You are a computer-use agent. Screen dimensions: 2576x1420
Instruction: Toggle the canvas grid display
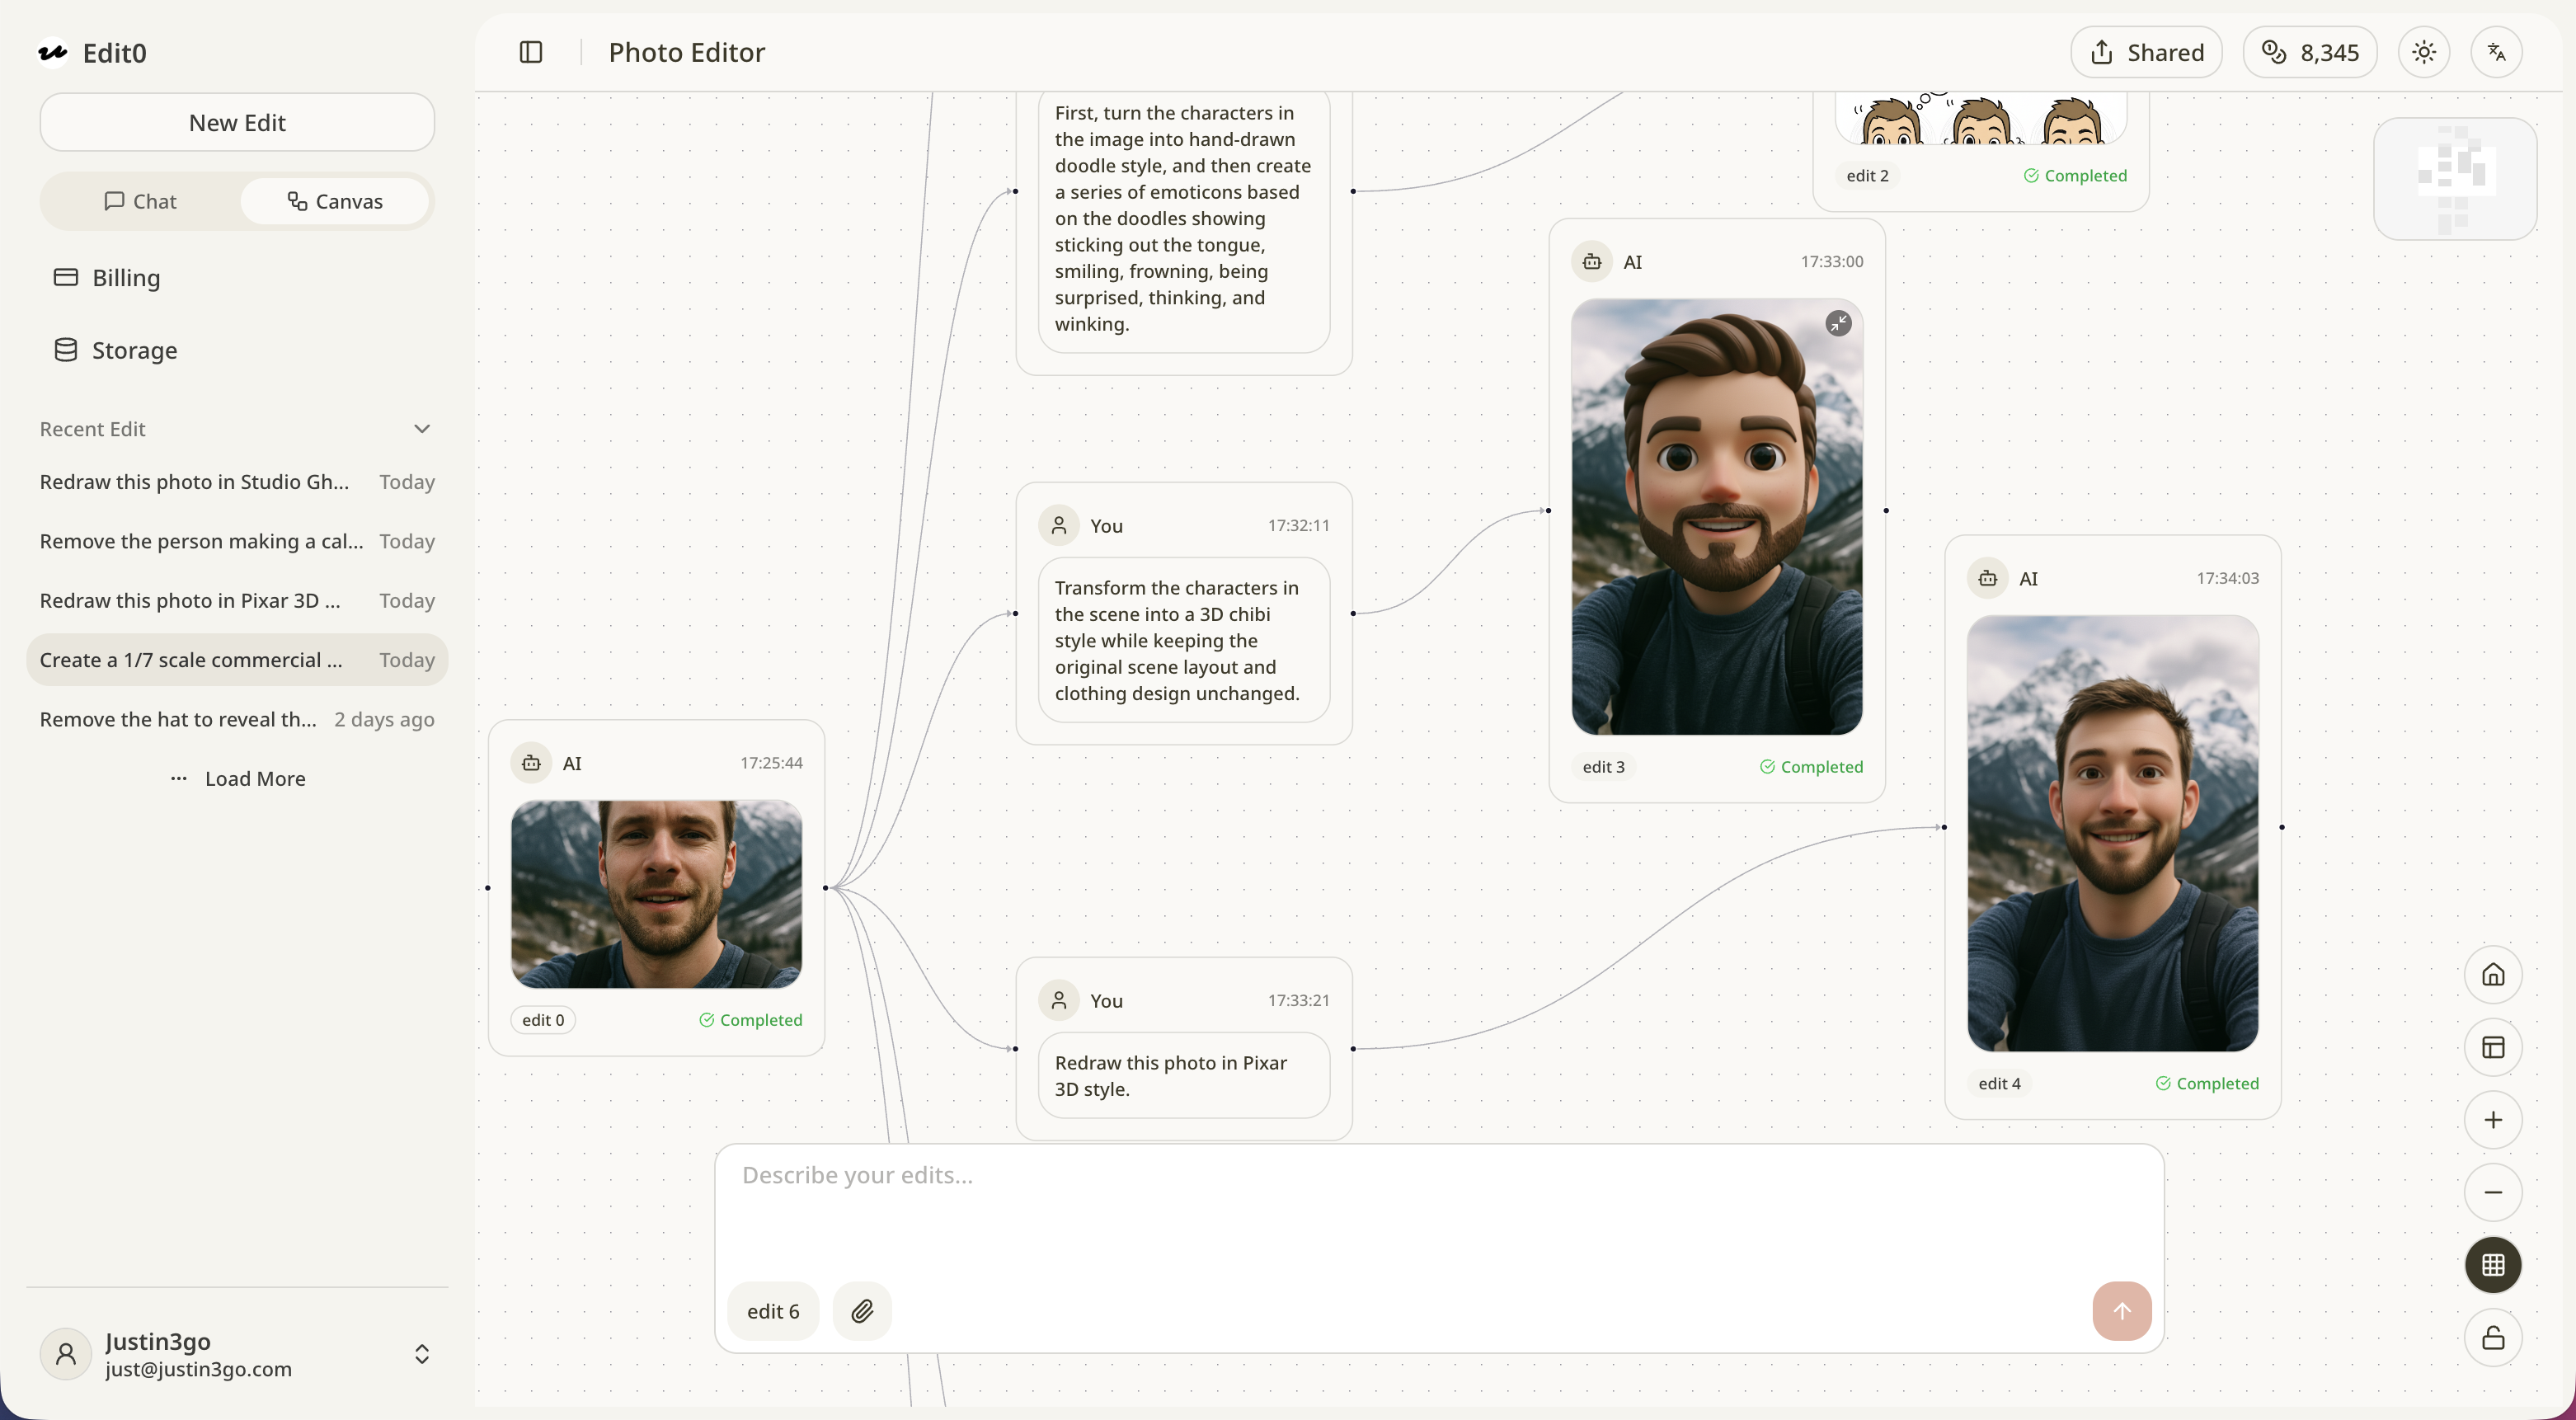tap(2493, 1265)
